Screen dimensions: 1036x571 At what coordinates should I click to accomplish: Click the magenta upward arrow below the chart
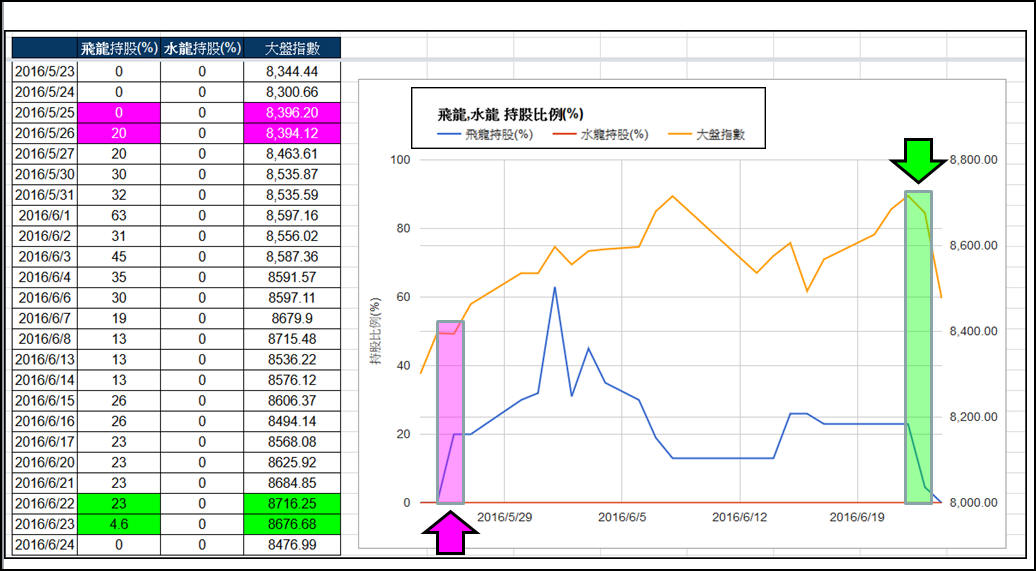(x=449, y=531)
